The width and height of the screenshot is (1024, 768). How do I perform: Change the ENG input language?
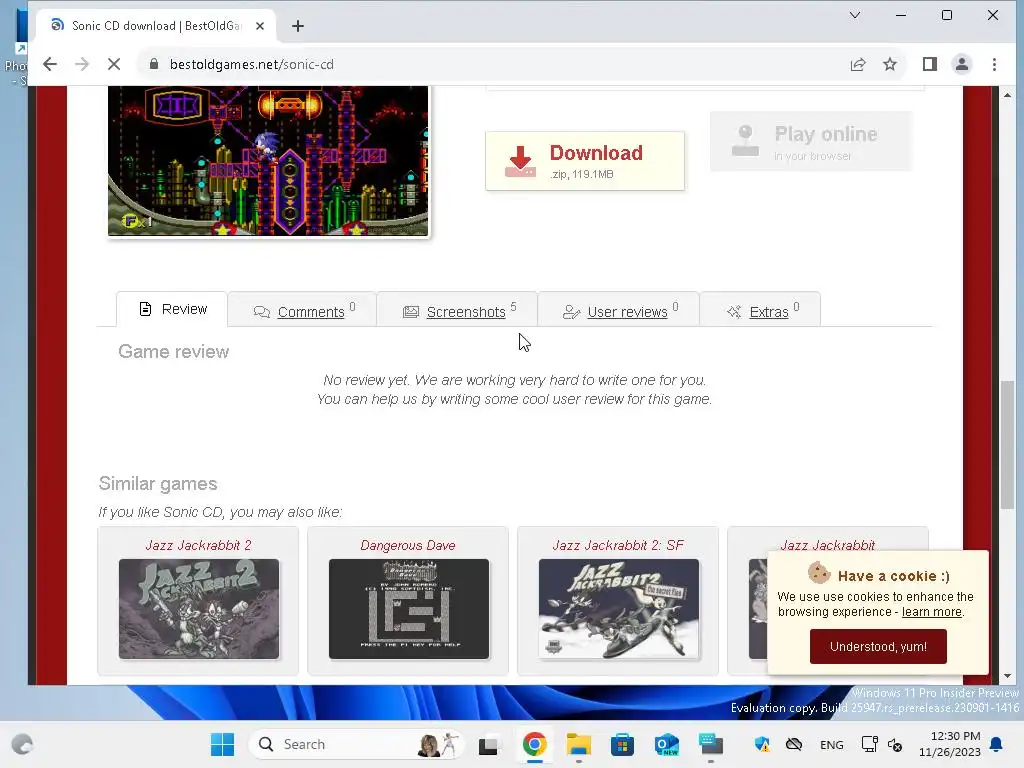coord(831,744)
